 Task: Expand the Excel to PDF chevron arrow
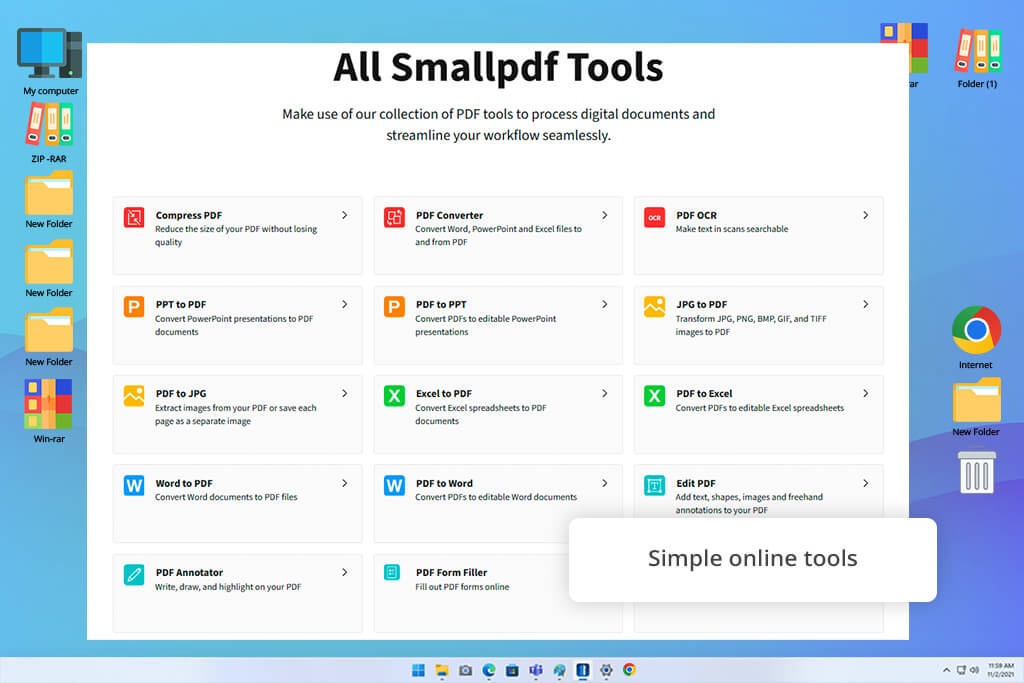pos(605,393)
